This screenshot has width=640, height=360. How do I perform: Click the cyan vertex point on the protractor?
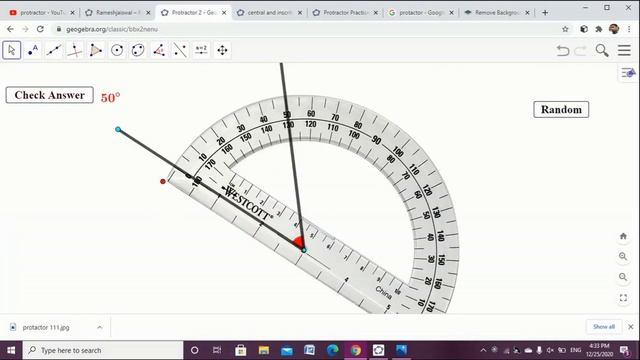(x=304, y=250)
